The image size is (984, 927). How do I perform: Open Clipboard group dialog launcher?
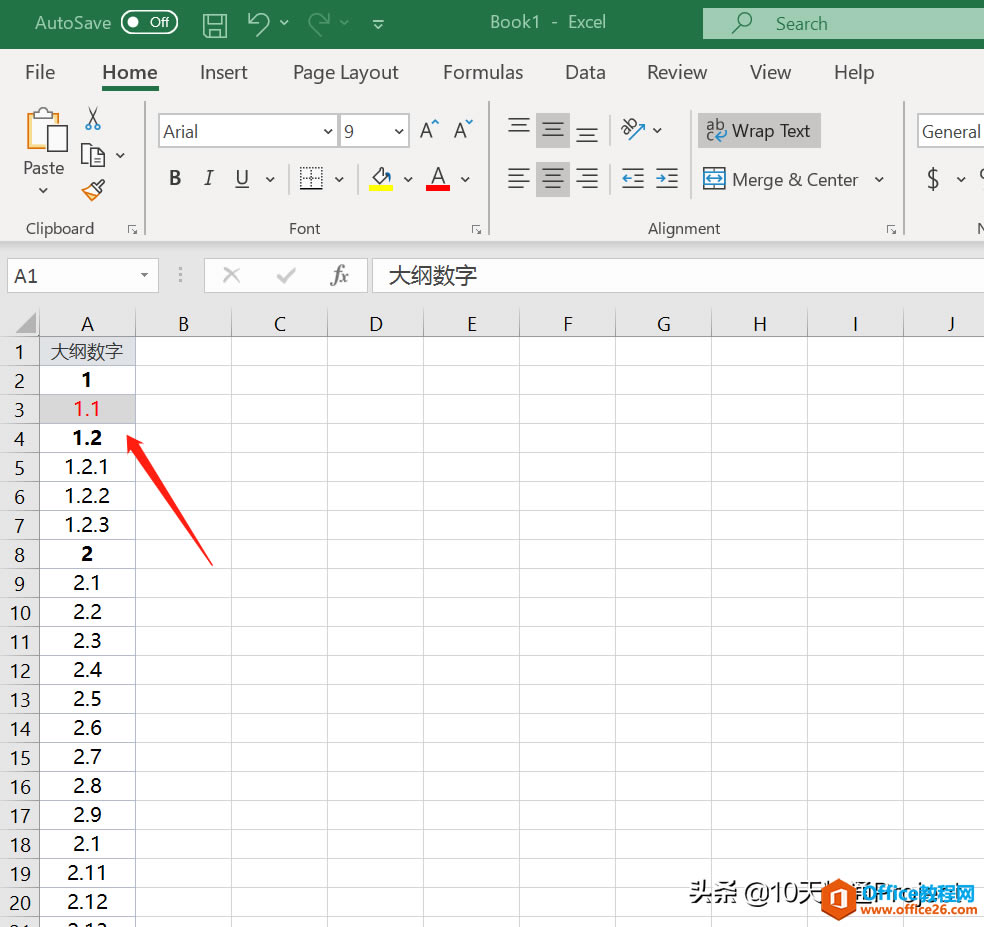[132, 229]
